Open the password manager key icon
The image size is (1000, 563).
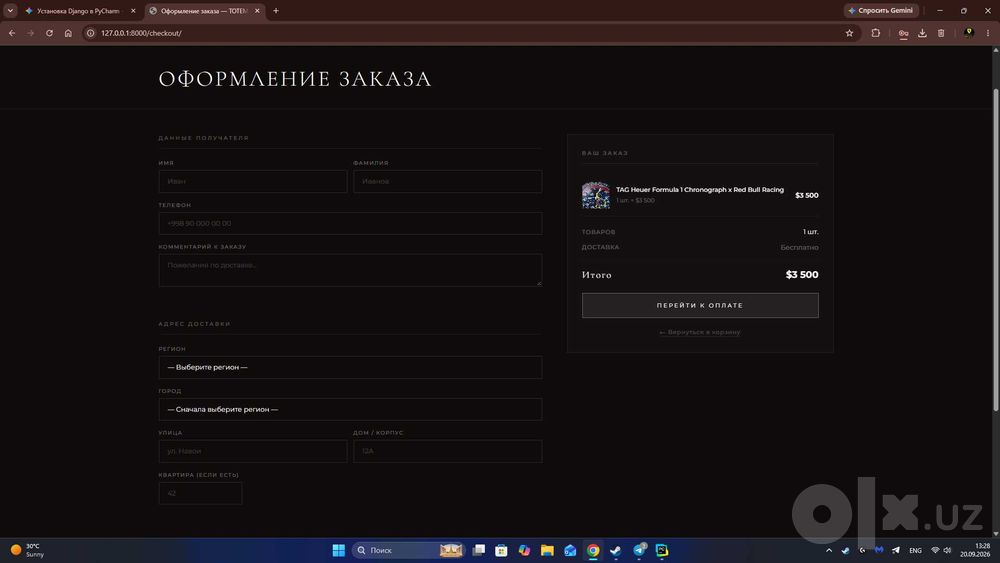903,33
